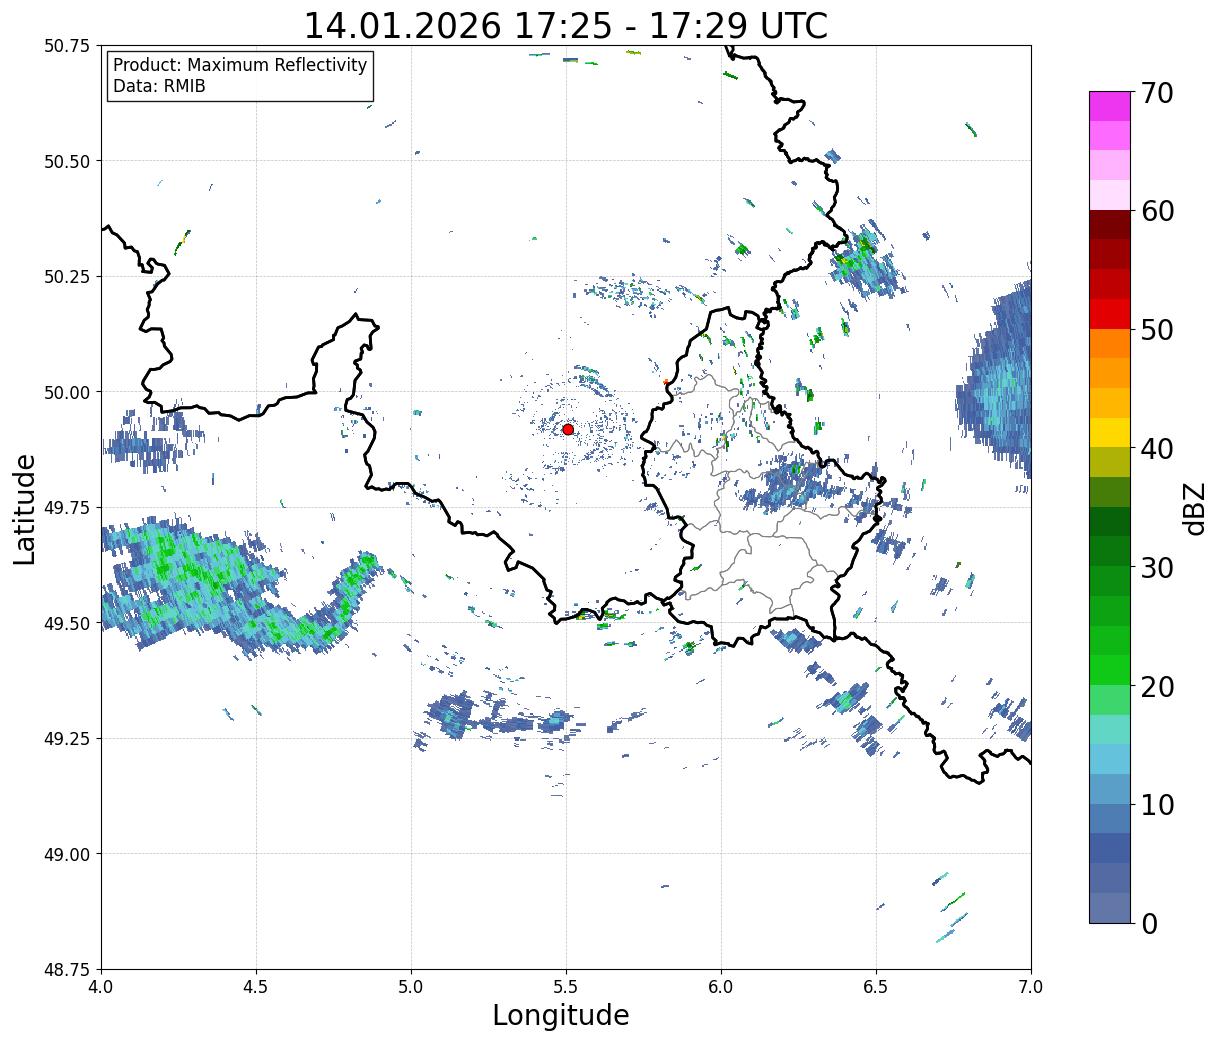This screenshot has width=1219, height=1040.
Task: Click the 'Data: RMIB' text
Action: click(x=159, y=87)
